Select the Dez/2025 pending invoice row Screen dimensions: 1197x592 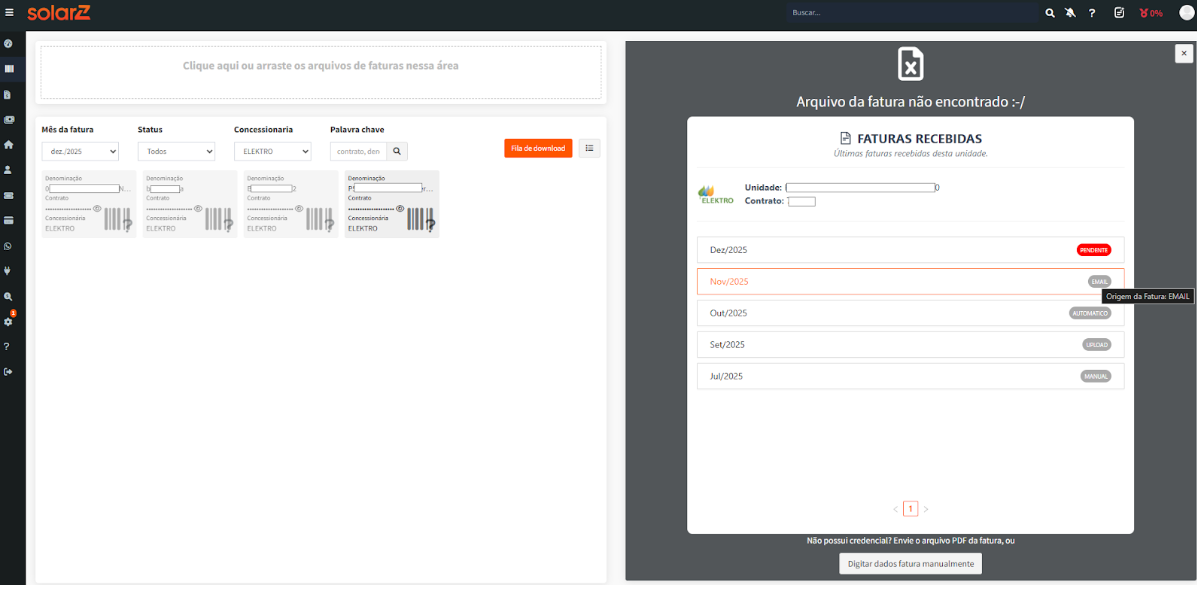click(x=910, y=250)
